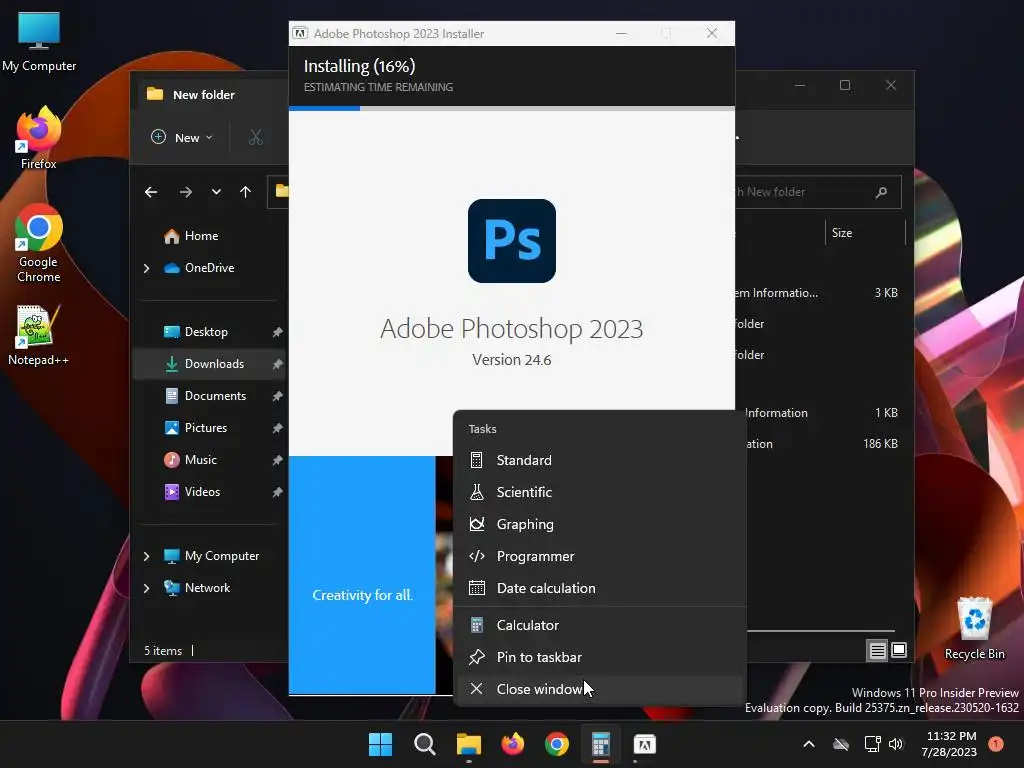The image size is (1024, 768).
Task: Click the OneDrive cloud tray icon
Action: pos(841,744)
